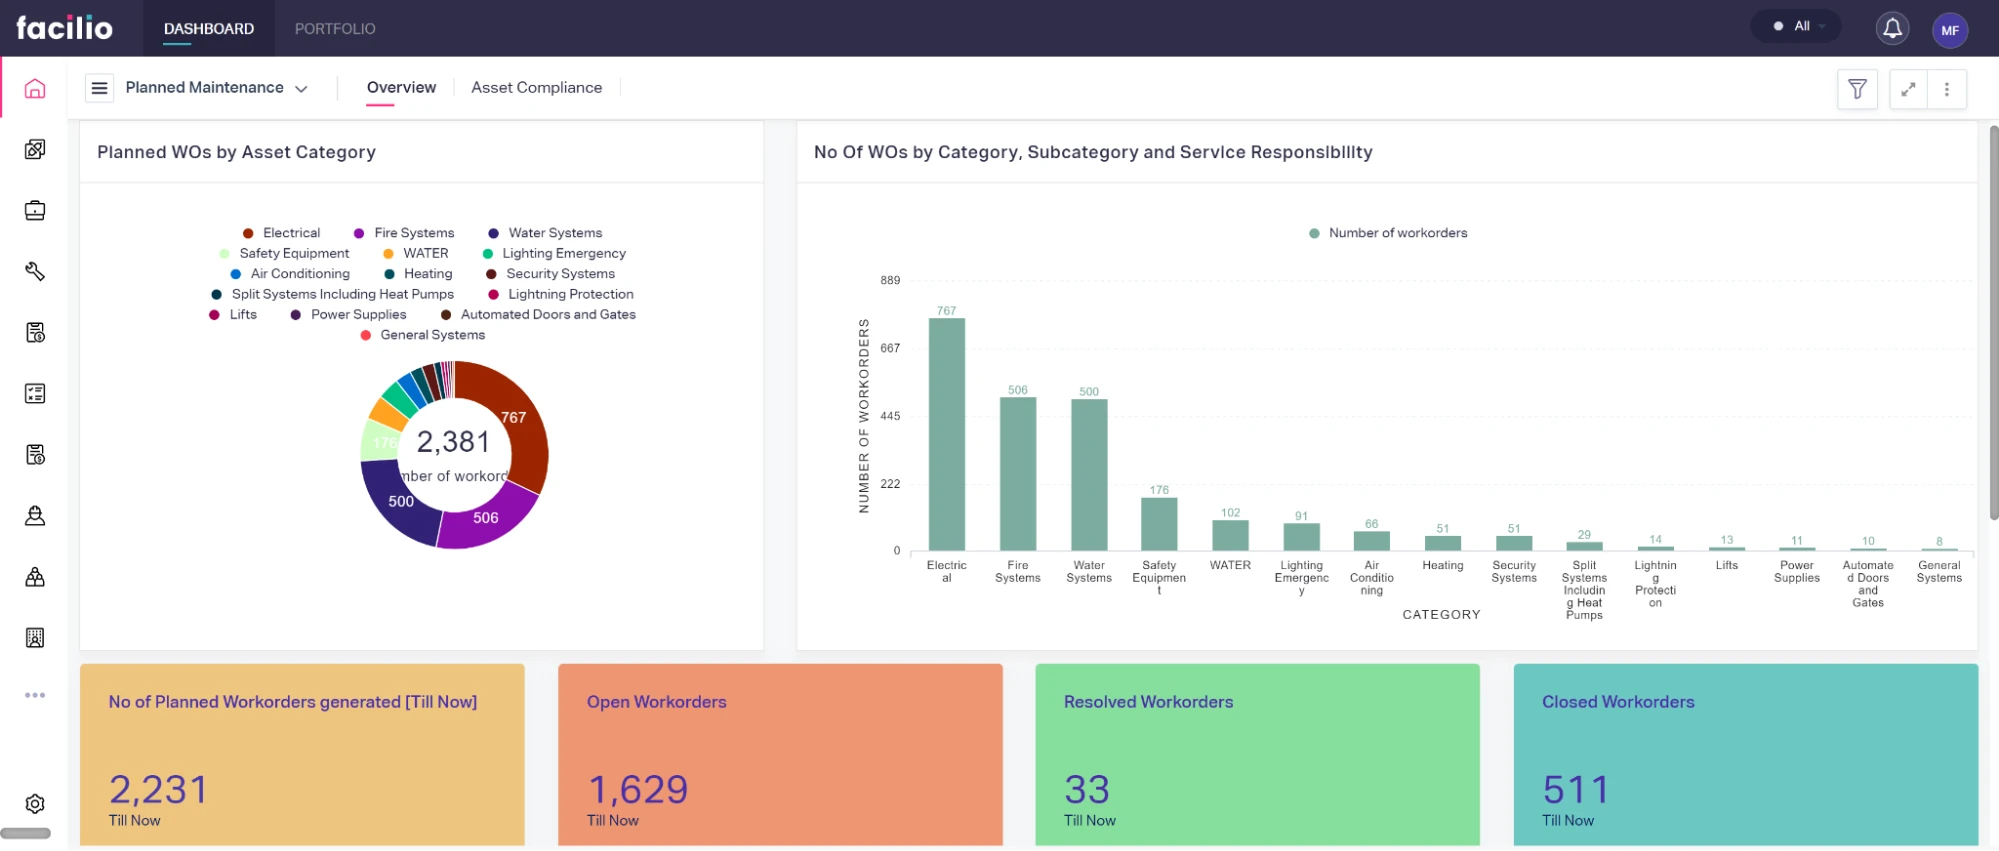Open the notifications bell
This screenshot has height=851, width=1999.
[x=1892, y=29]
